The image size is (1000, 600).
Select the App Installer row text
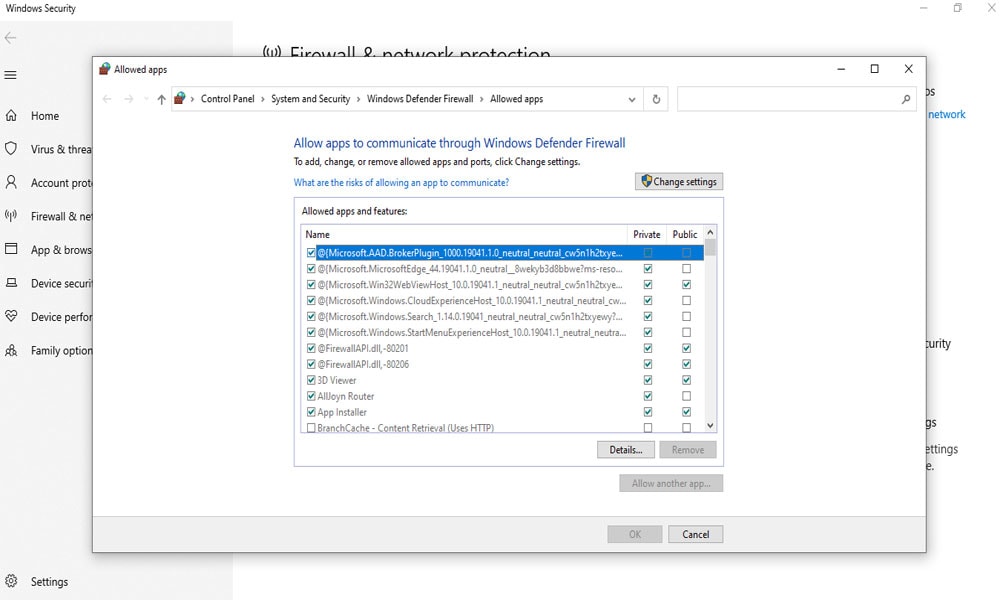click(342, 412)
